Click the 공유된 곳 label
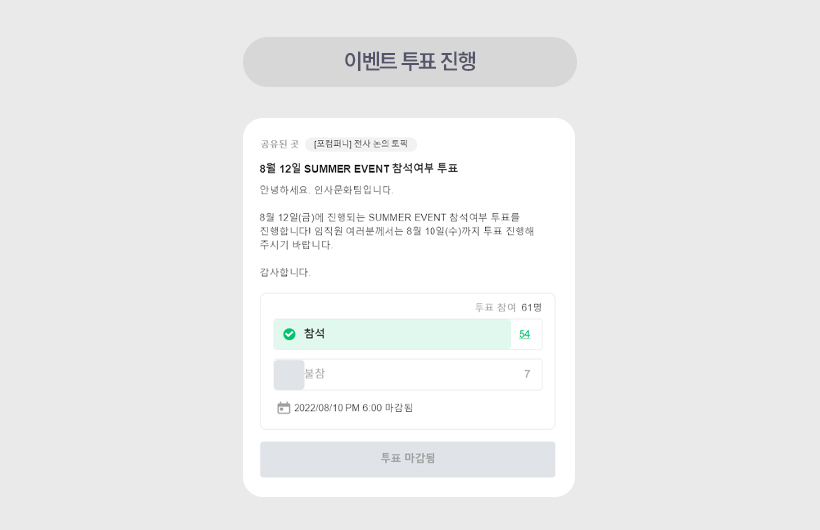820x530 pixels. coord(279,144)
